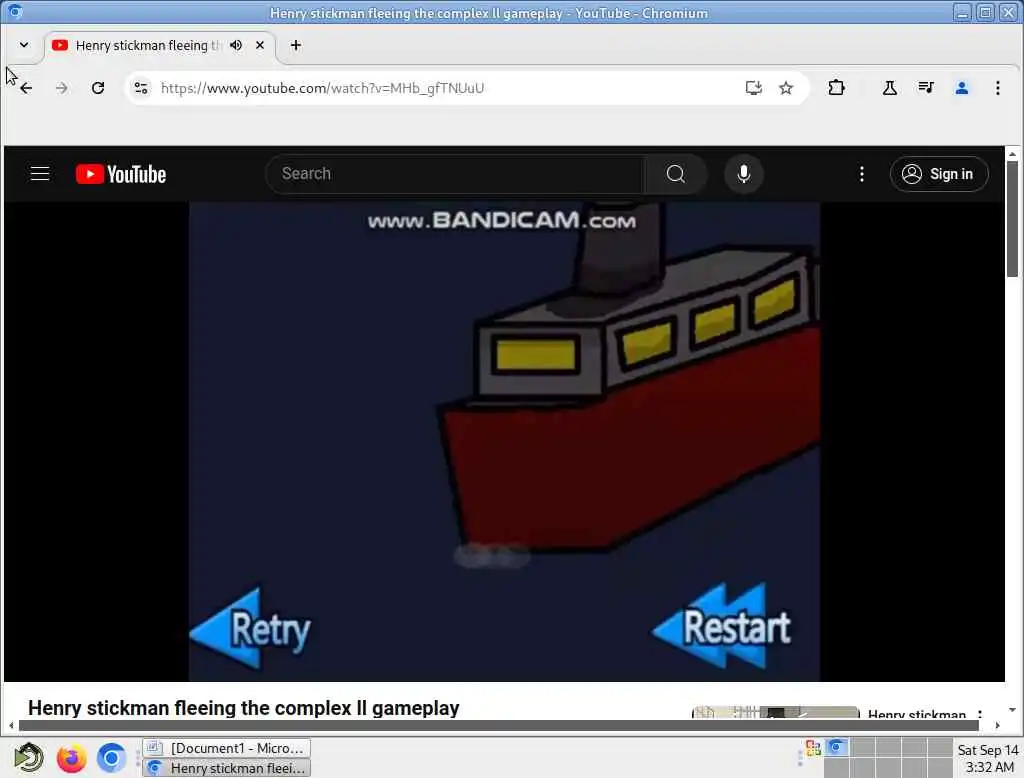Click scroll-left arrow of horizontal scrollbar
Image resolution: width=1024 pixels, height=778 pixels.
[11, 725]
